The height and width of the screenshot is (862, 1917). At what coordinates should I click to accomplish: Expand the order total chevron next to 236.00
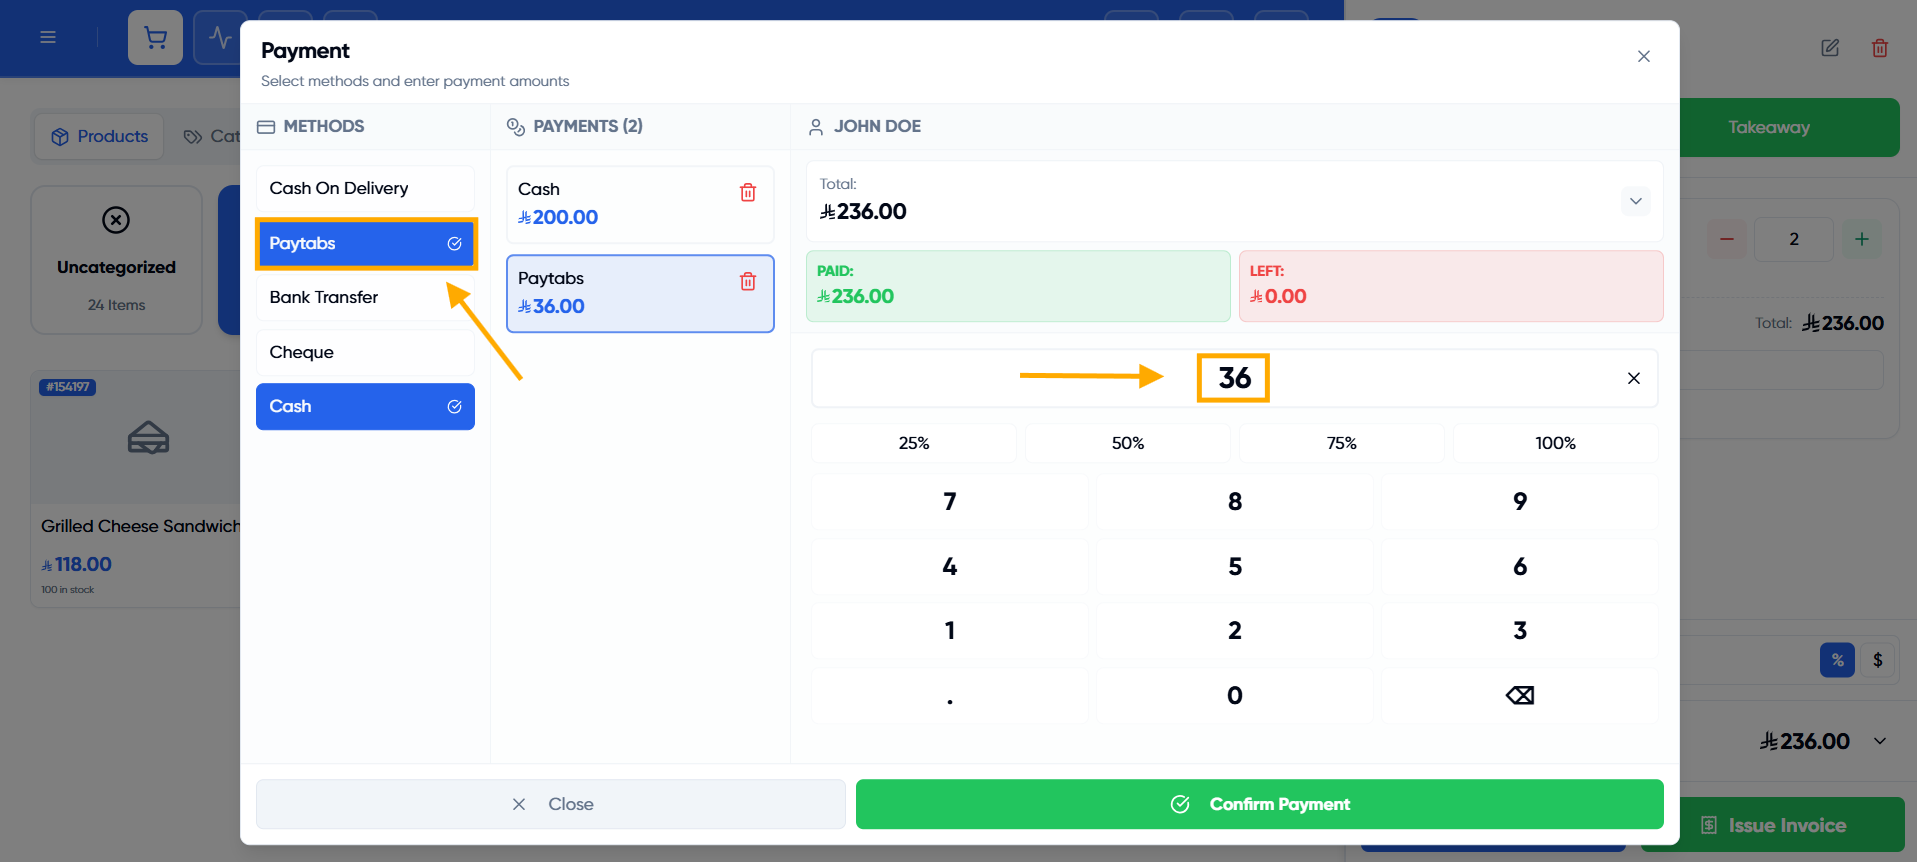pyautogui.click(x=1880, y=741)
